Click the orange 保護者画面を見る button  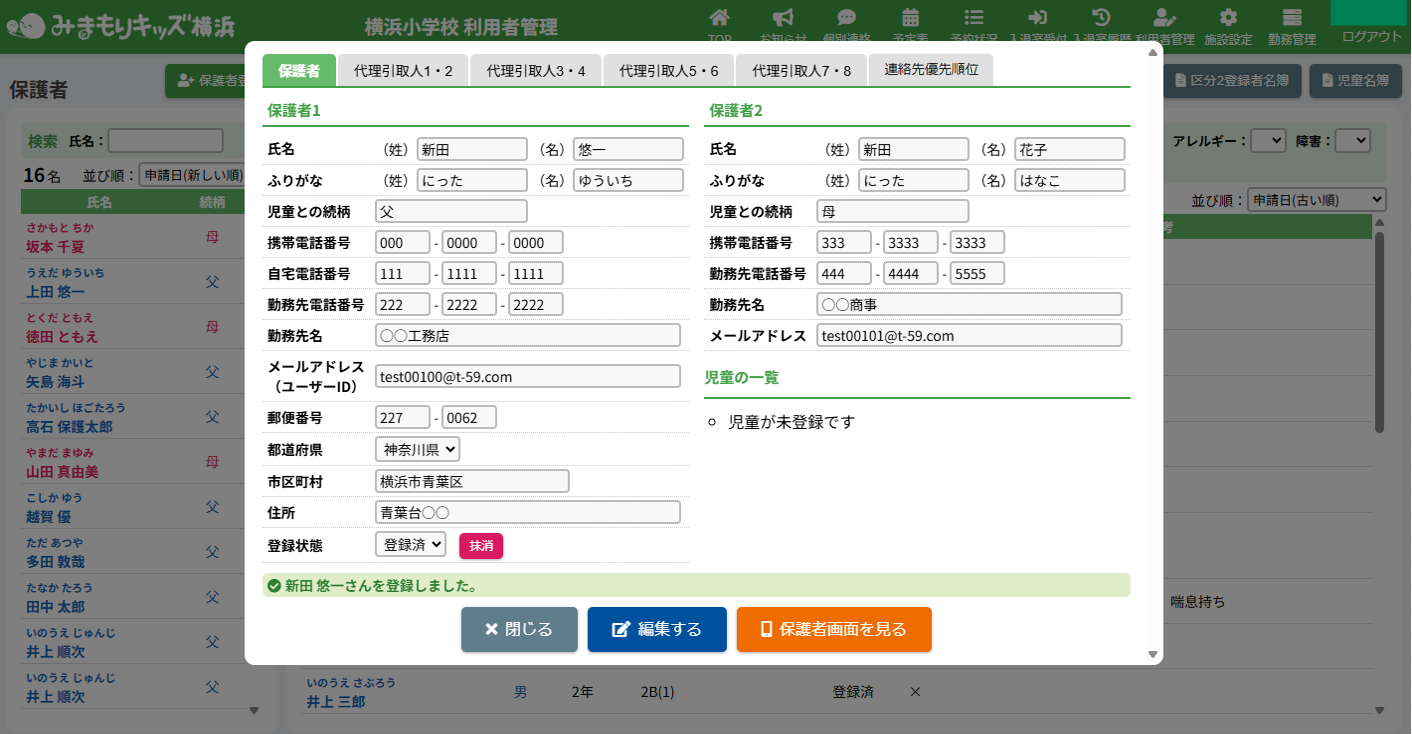click(834, 630)
